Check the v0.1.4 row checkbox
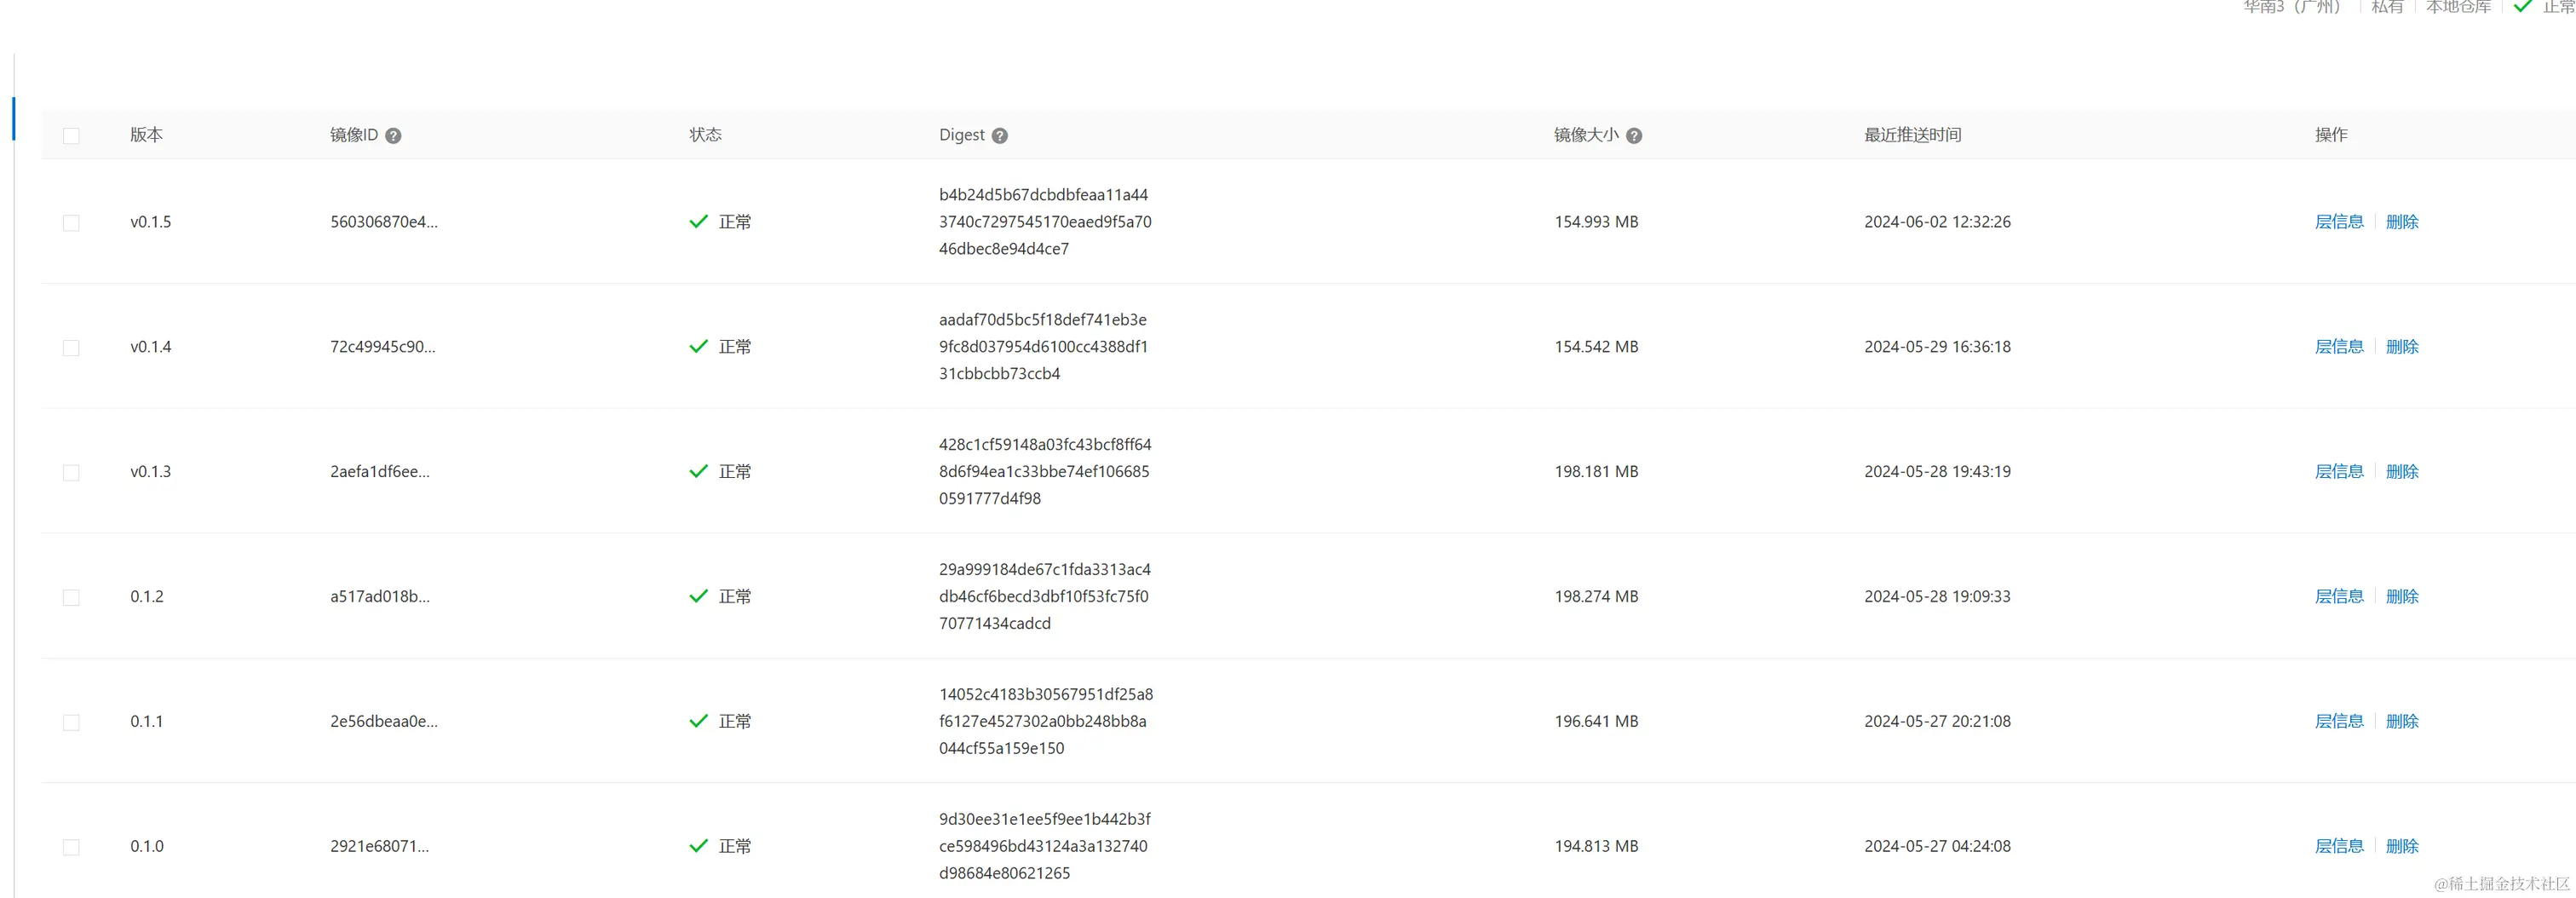 71,348
